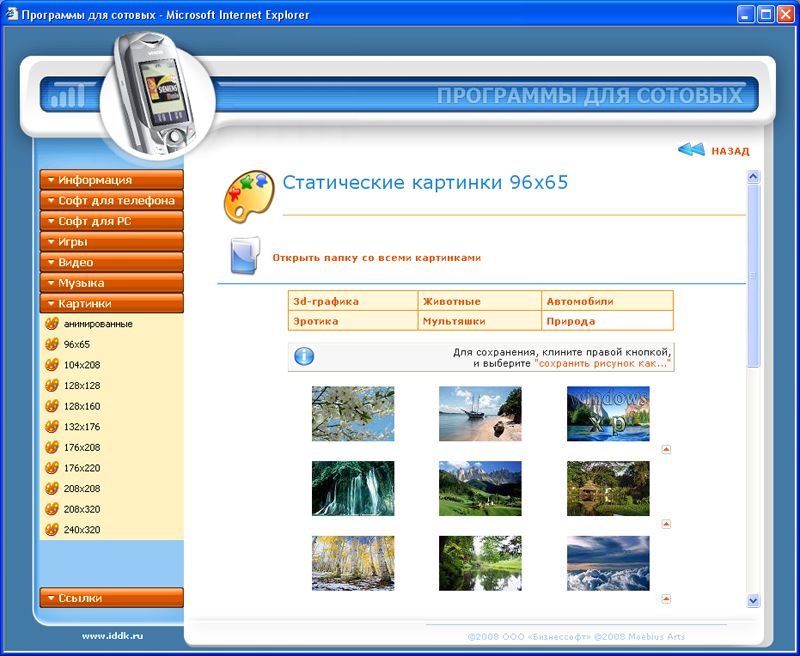Click the blue info icon in the hint bar
This screenshot has height=656, width=800.
pos(304,357)
